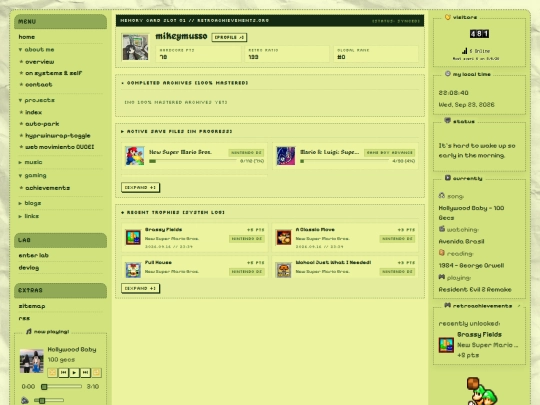Screen dimensions: 540x405
Task: Open on systems & self page
Action: pos(53,73)
